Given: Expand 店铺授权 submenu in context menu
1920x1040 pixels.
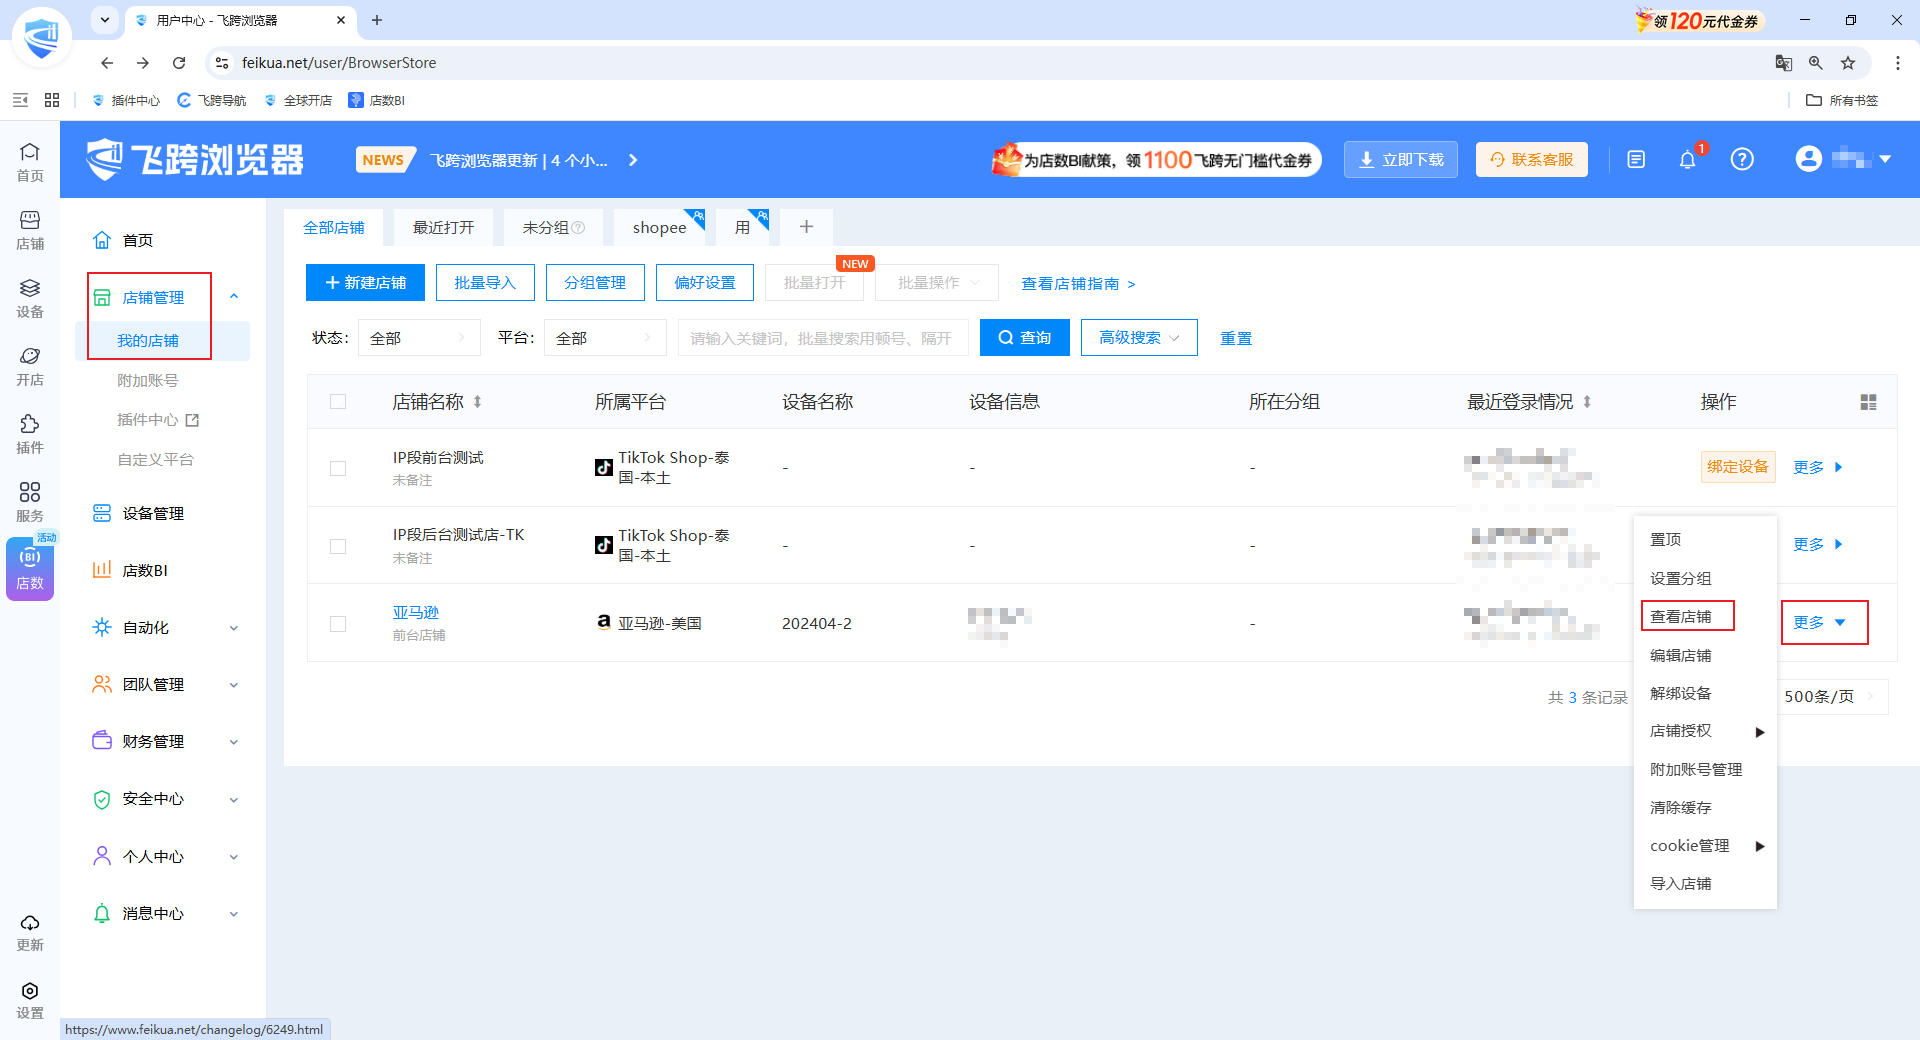Looking at the screenshot, I should (1705, 731).
